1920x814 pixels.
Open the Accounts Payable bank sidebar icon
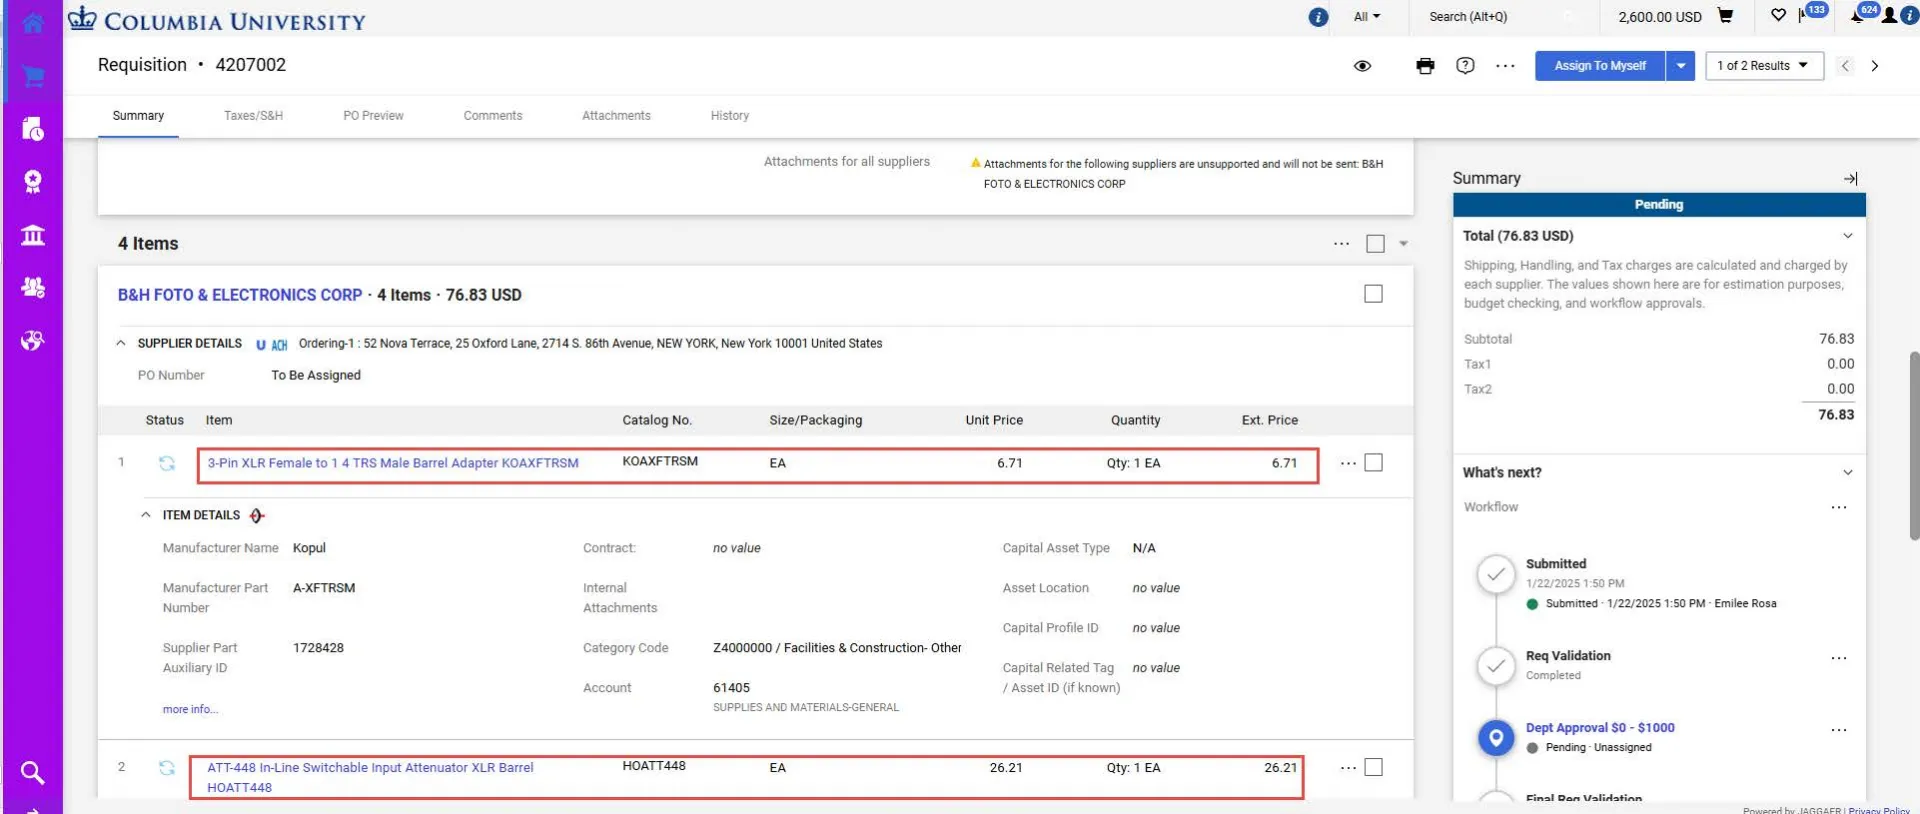point(33,235)
